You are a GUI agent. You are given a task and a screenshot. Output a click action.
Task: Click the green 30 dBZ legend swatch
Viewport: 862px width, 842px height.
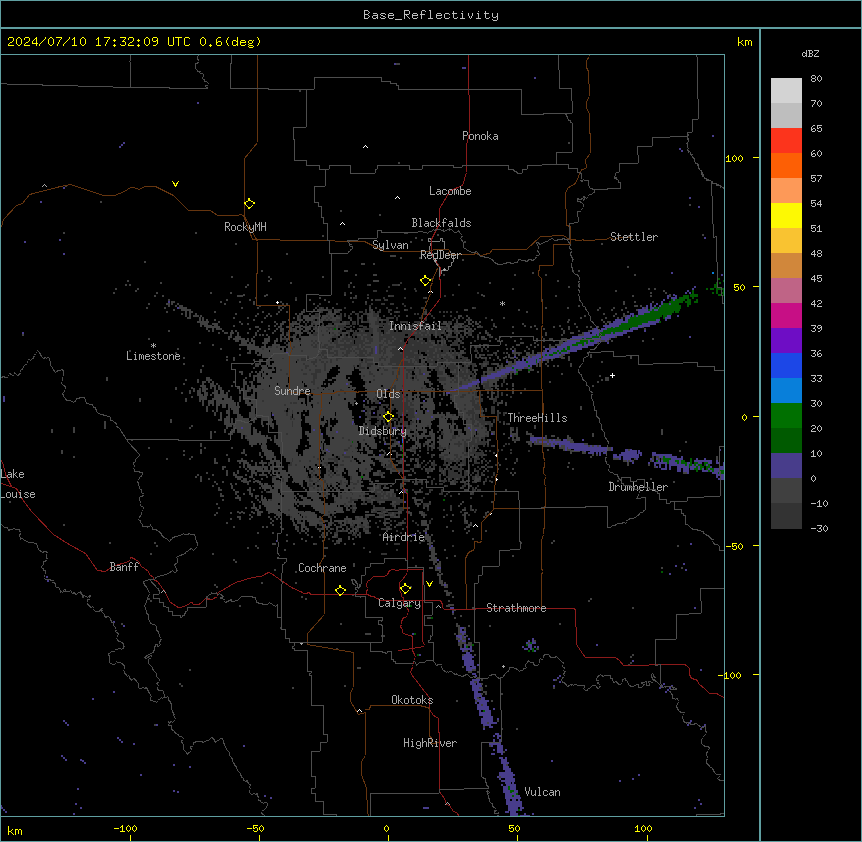[x=786, y=416]
